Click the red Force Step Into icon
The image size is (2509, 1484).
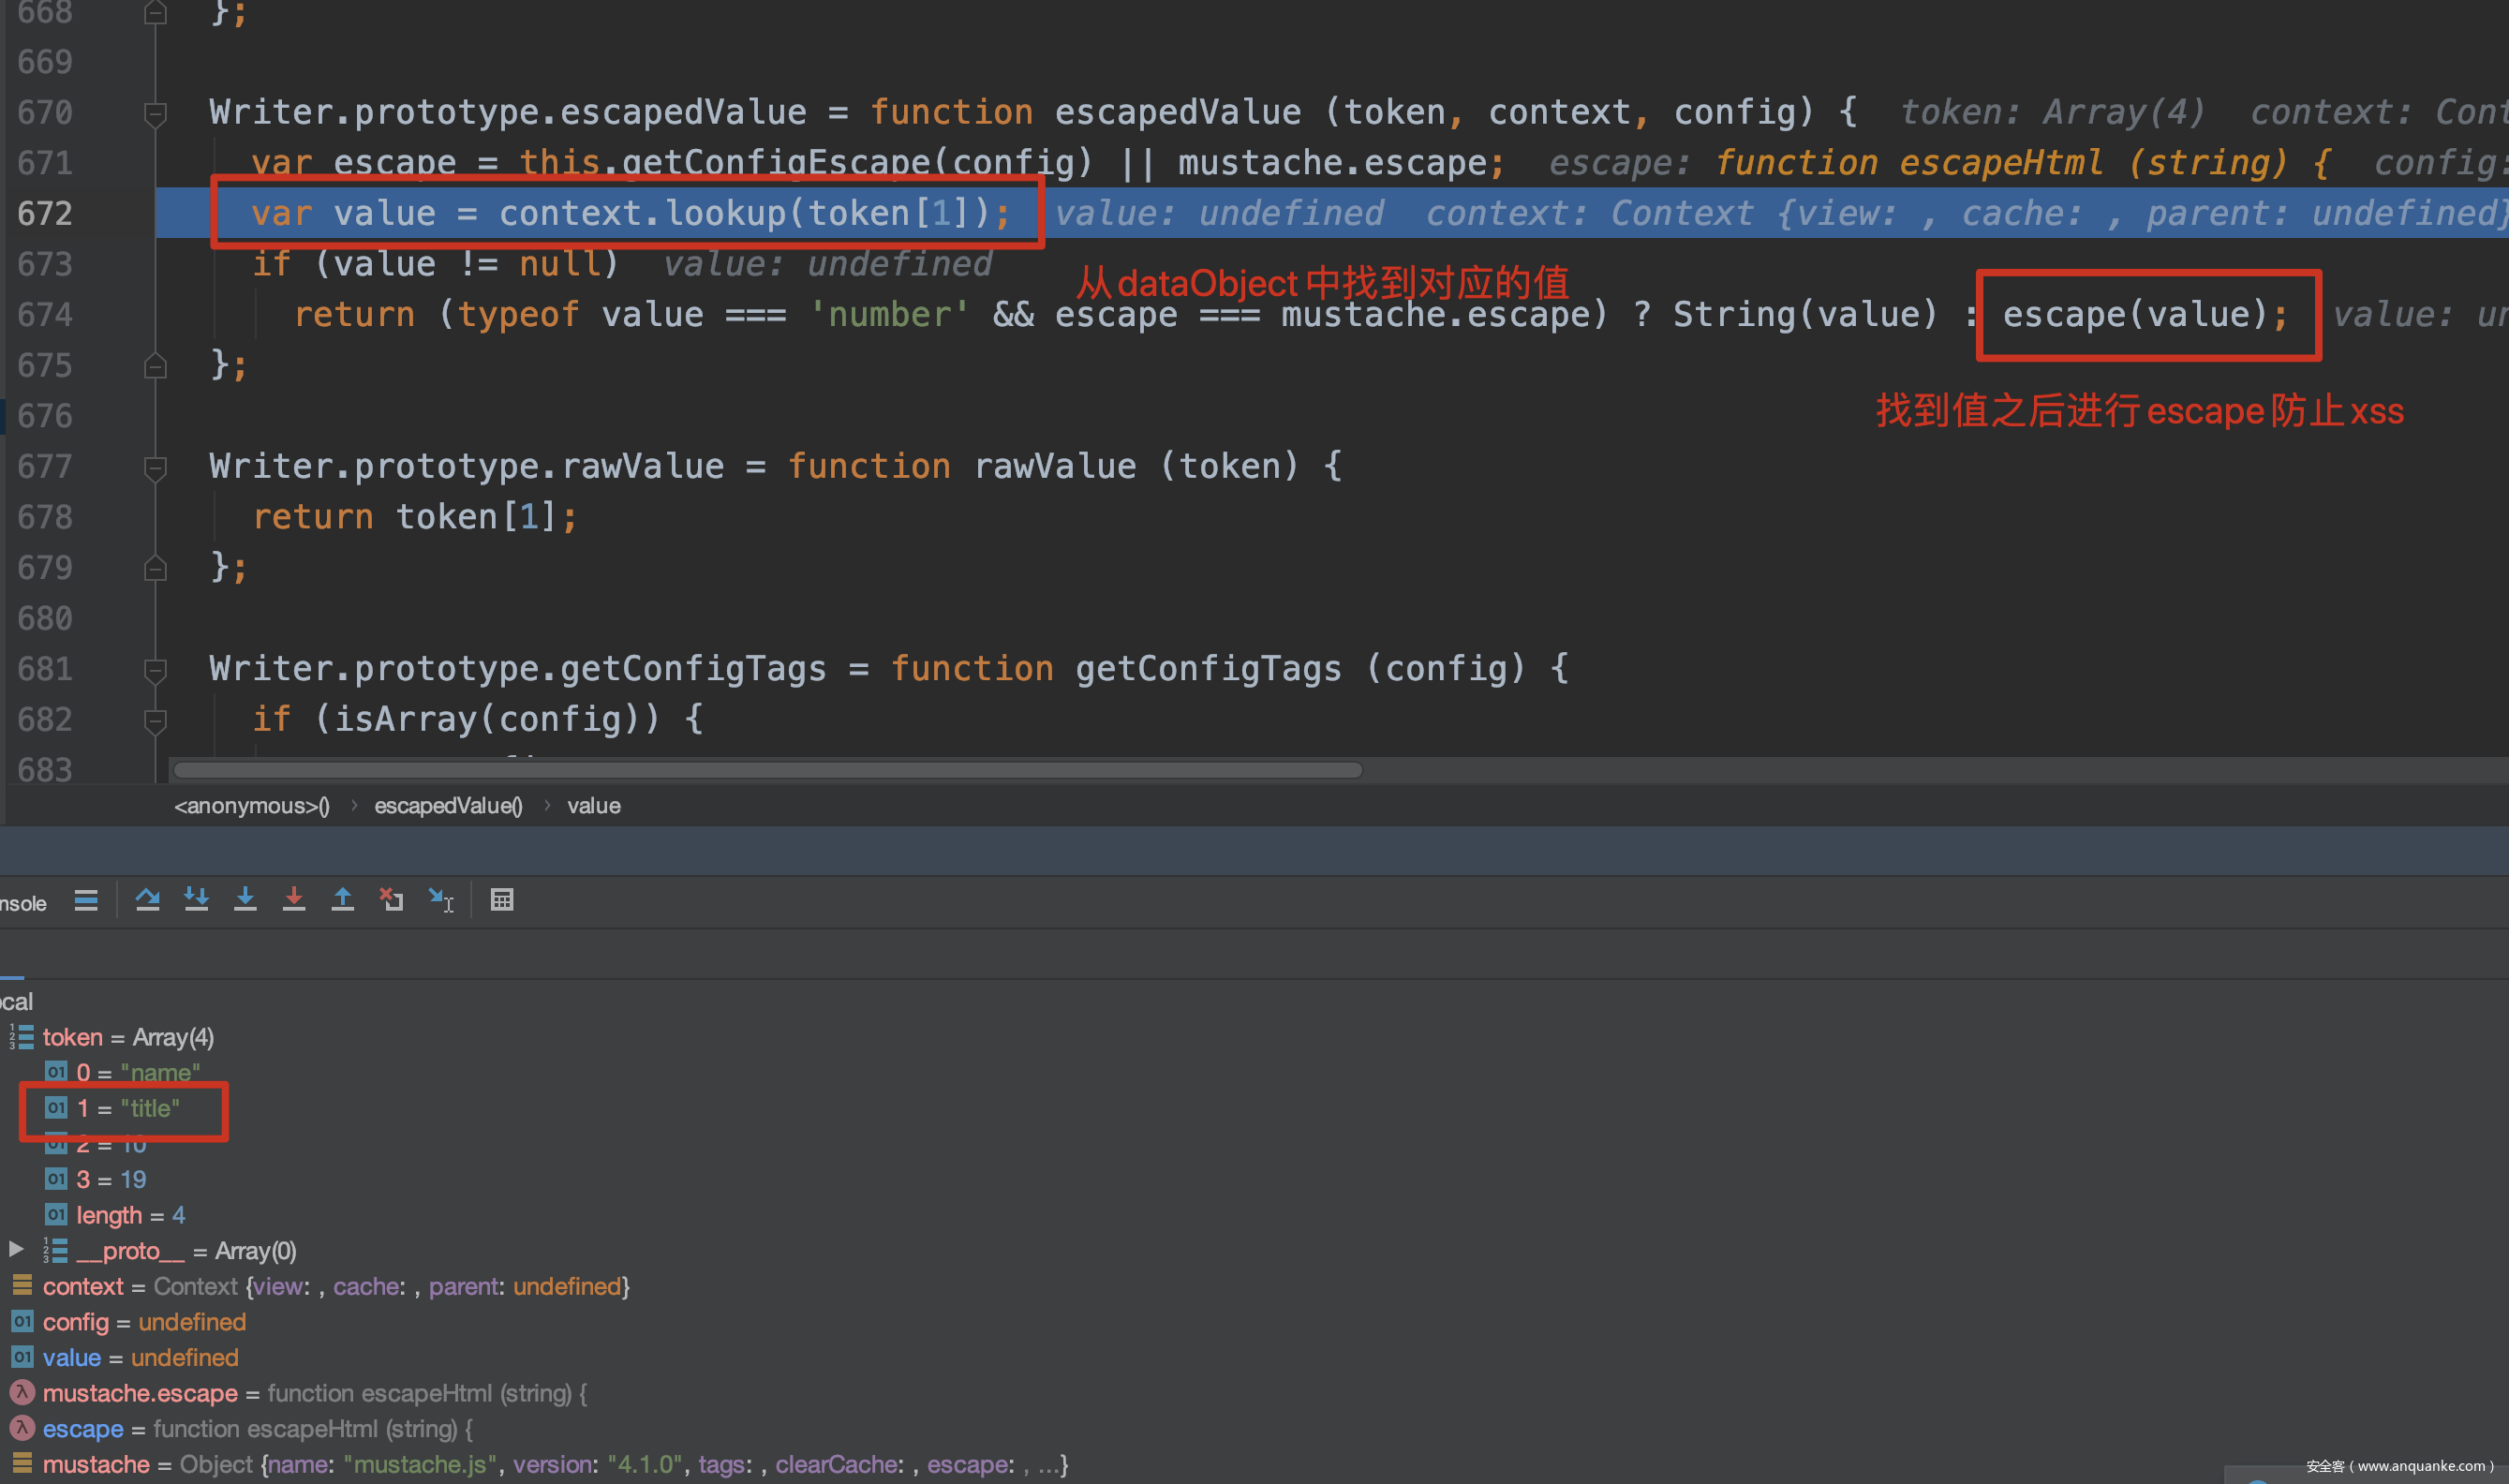tap(294, 900)
